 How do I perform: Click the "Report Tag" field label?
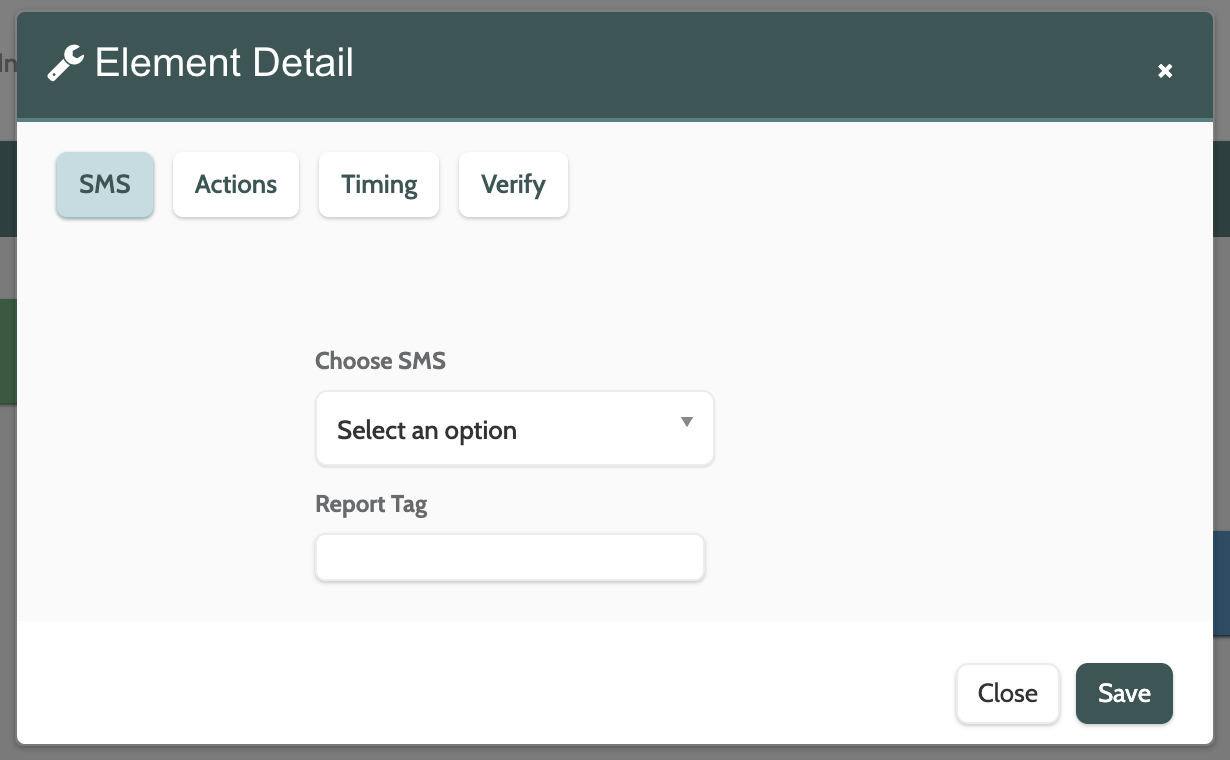coord(371,504)
